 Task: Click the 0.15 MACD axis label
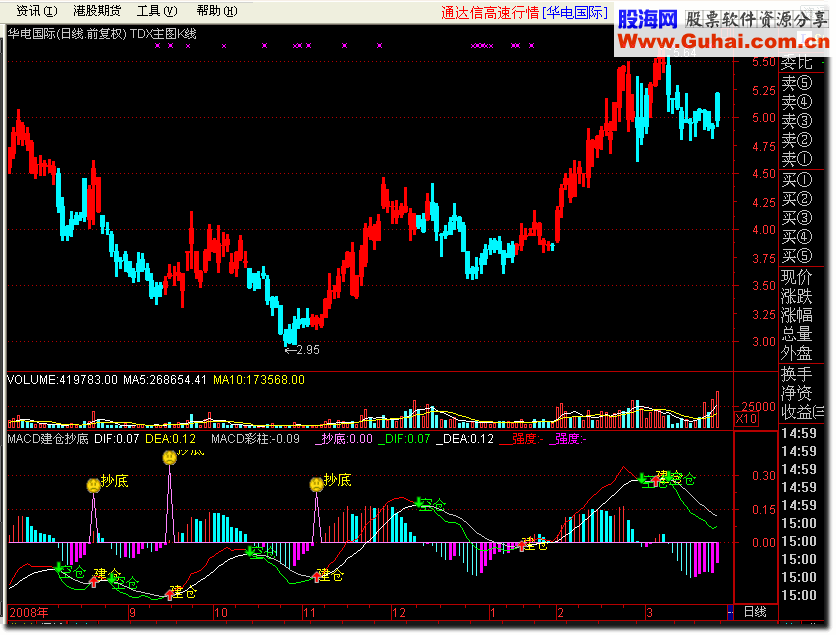coord(763,510)
